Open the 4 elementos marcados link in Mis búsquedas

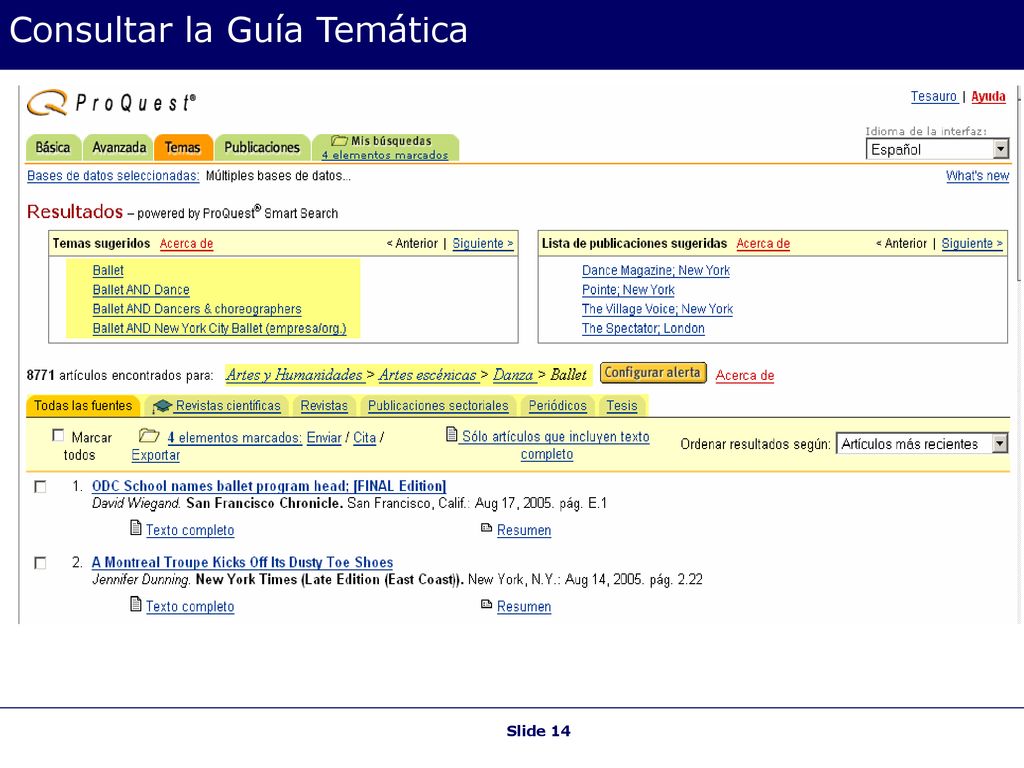385,155
